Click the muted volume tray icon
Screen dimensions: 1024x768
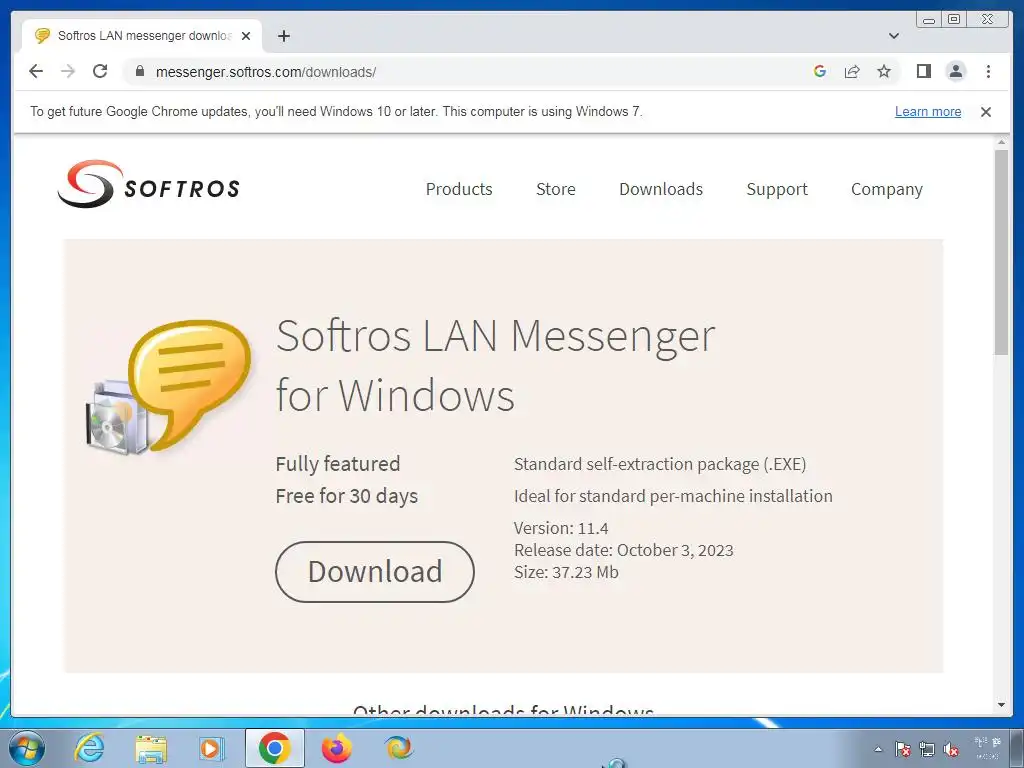(x=951, y=749)
